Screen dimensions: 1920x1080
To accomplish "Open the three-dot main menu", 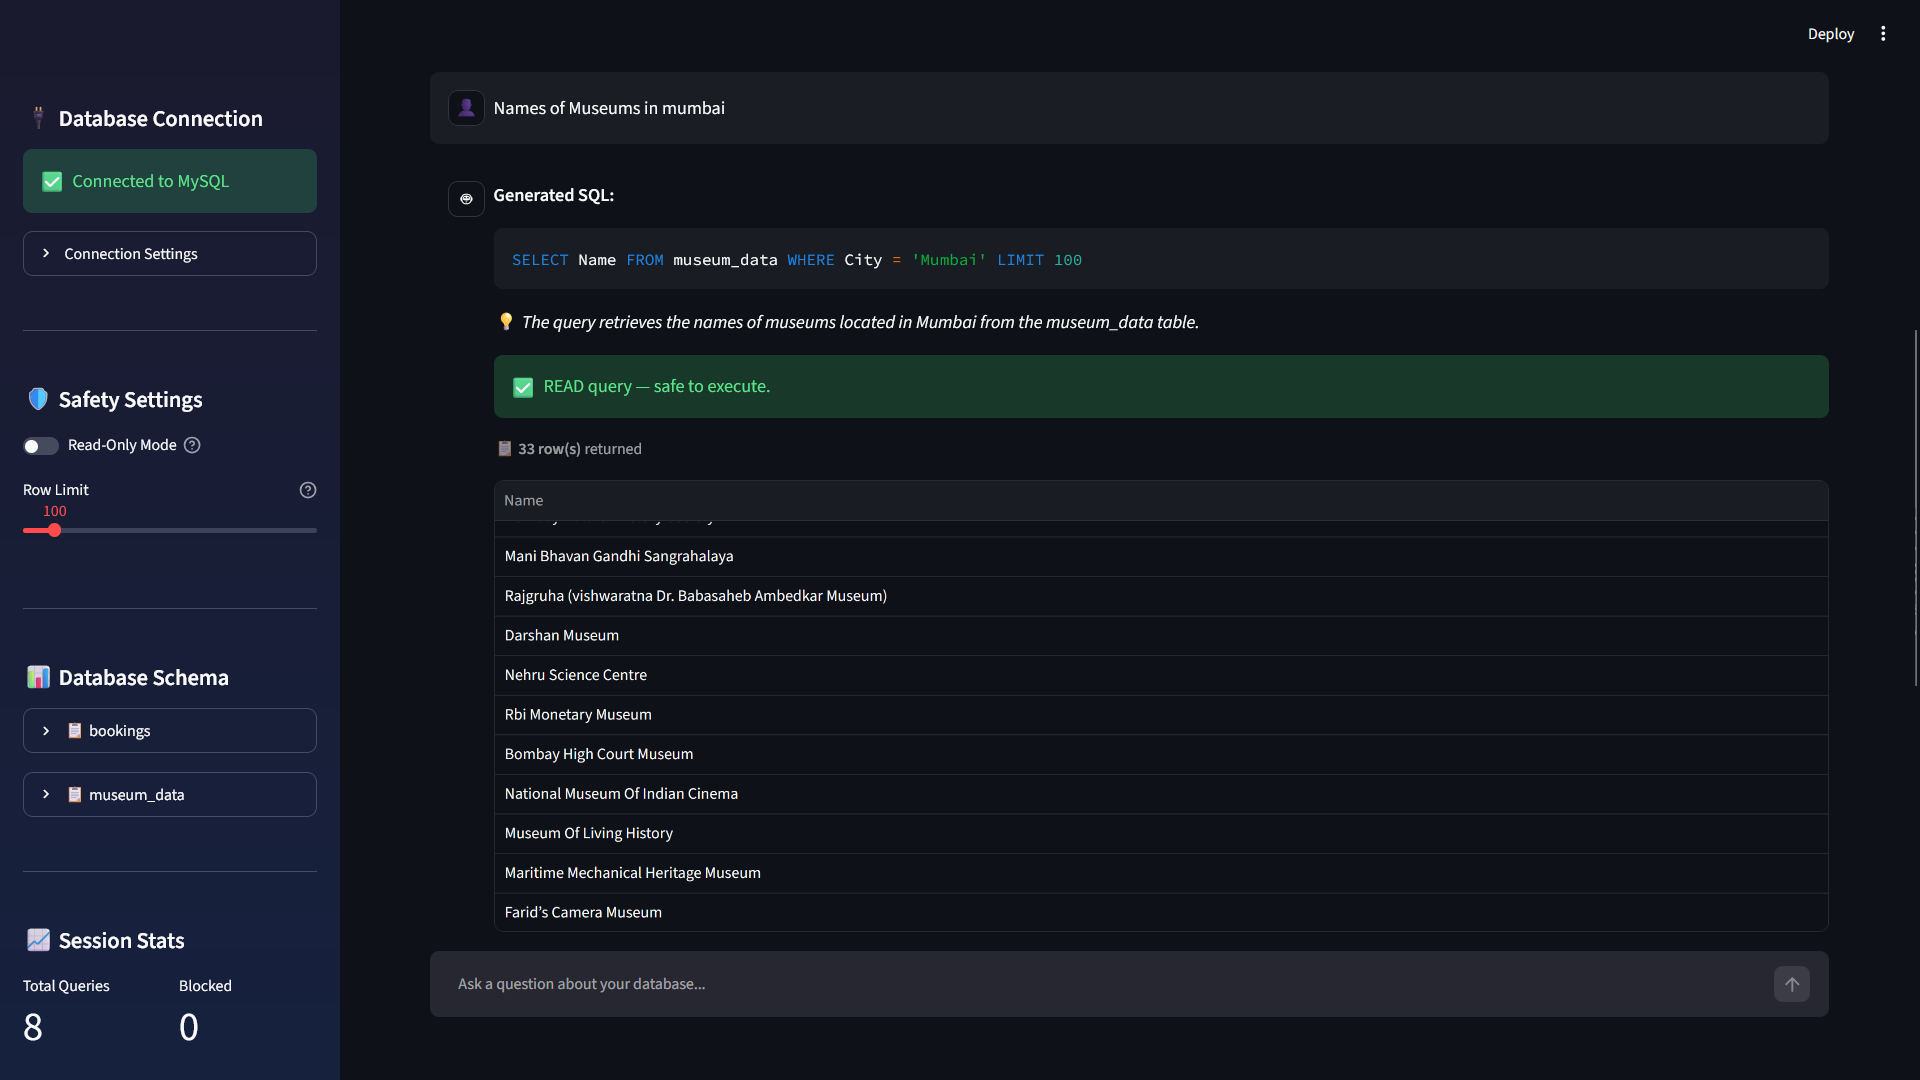I will 1883,34.
